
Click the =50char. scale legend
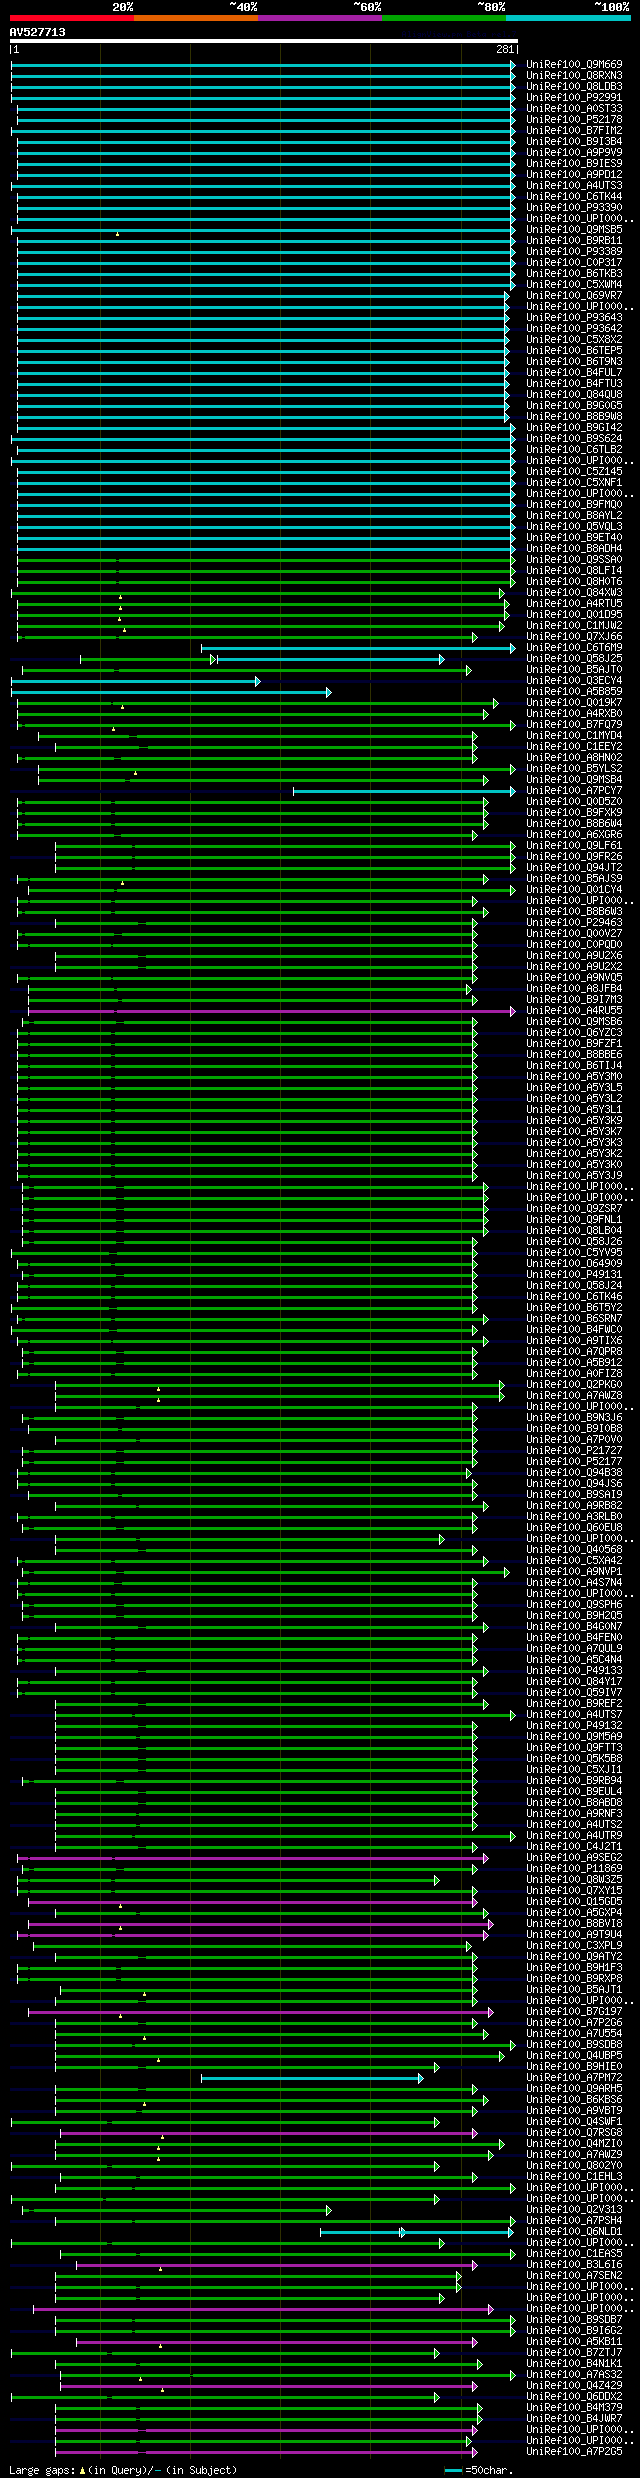[x=478, y=2470]
